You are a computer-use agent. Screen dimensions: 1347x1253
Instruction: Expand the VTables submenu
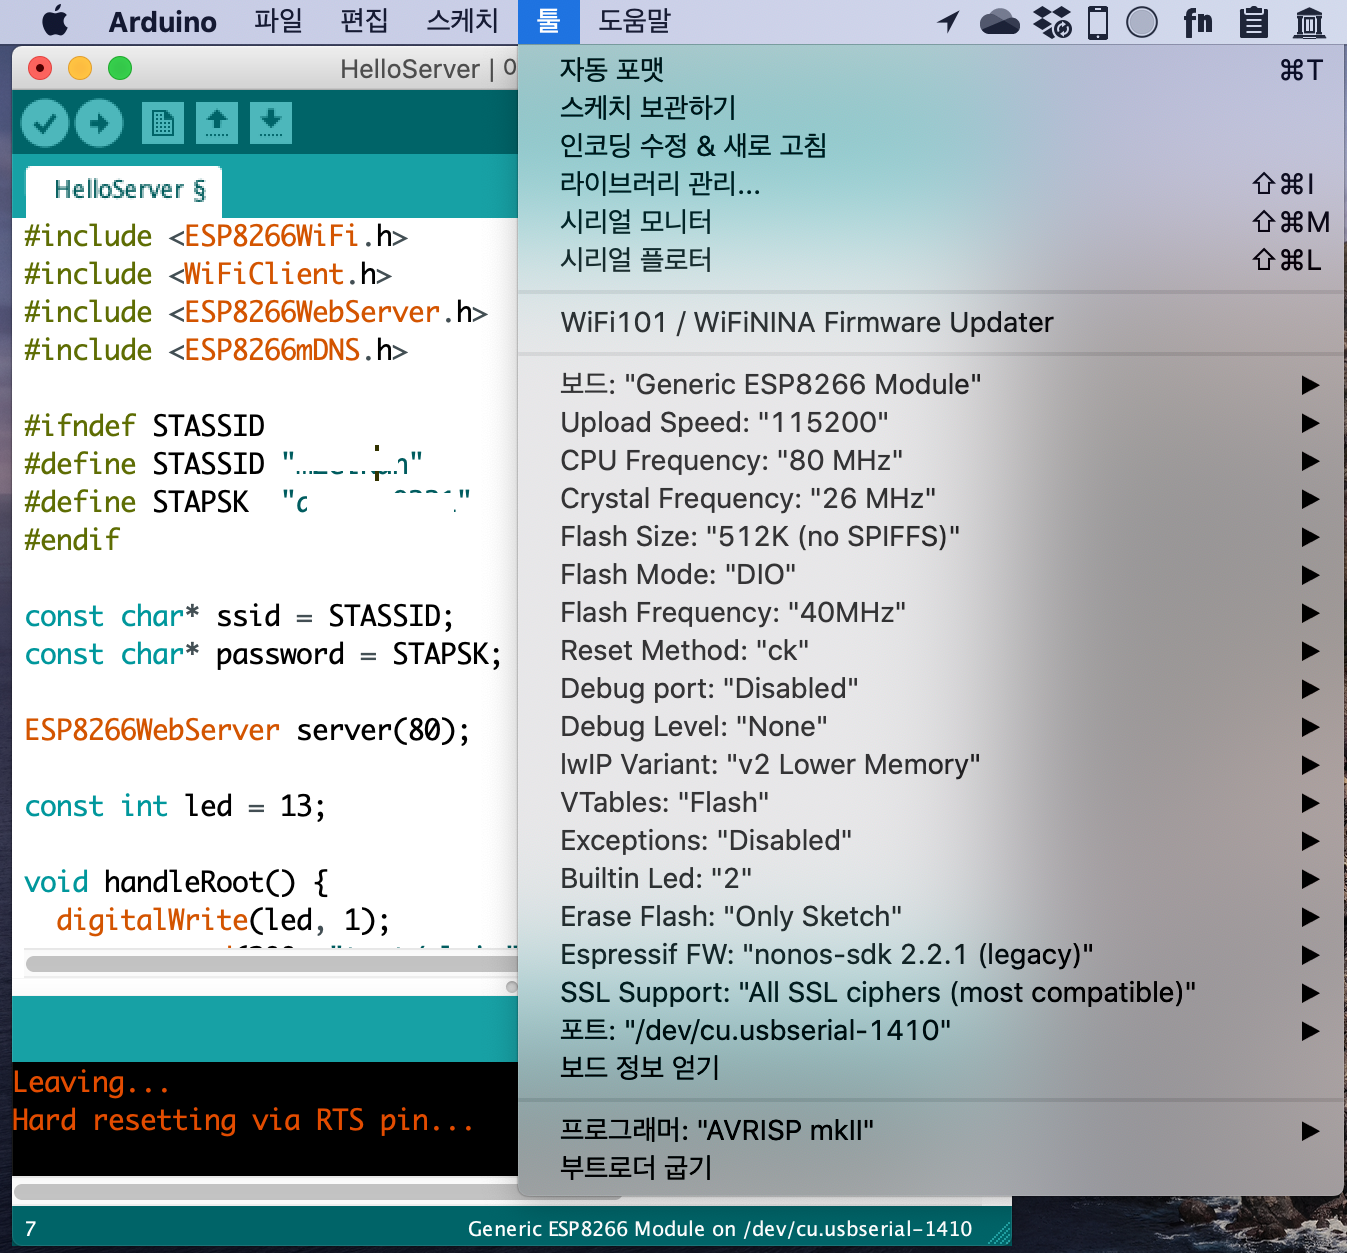coord(931,803)
